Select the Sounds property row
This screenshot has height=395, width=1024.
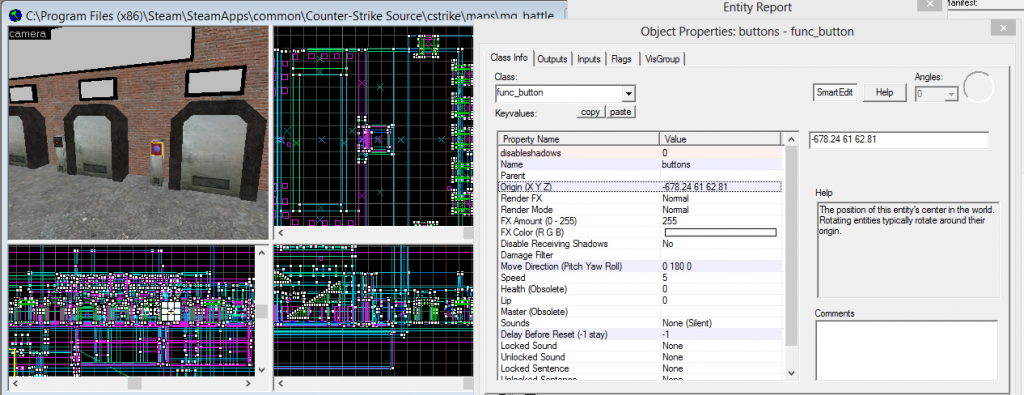pyautogui.click(x=639, y=323)
